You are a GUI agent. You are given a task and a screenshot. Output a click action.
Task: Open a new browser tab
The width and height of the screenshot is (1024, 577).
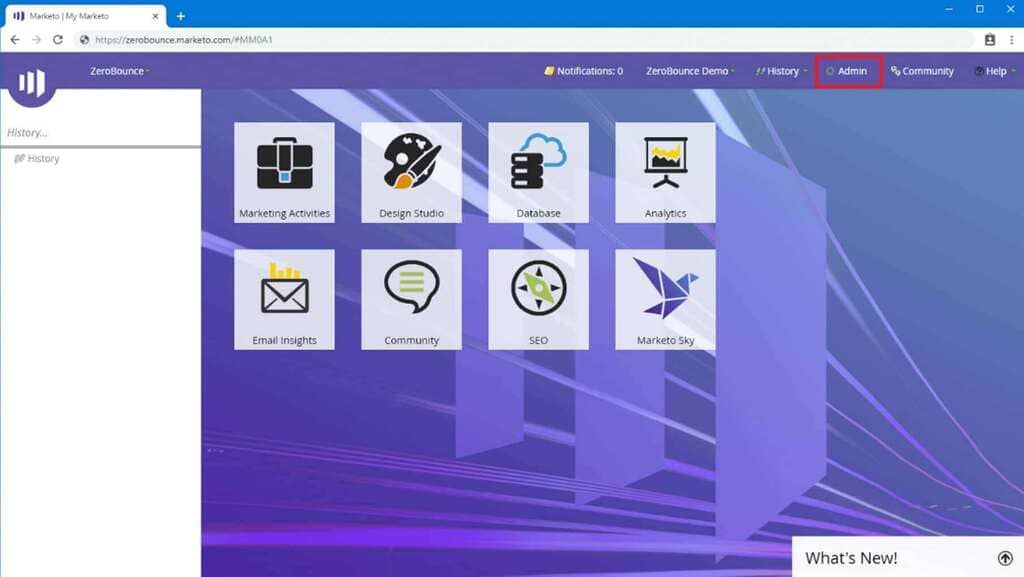coord(181,16)
